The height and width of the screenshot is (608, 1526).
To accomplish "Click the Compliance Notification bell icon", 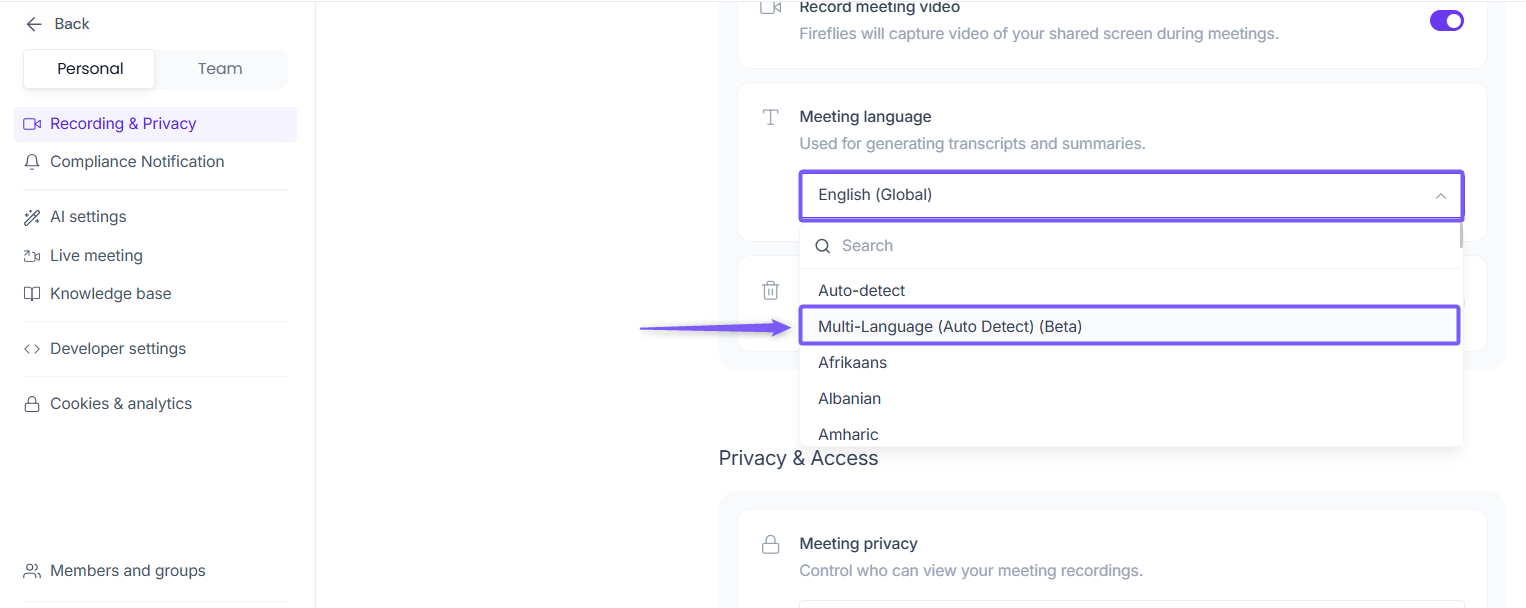I will click(x=32, y=162).
